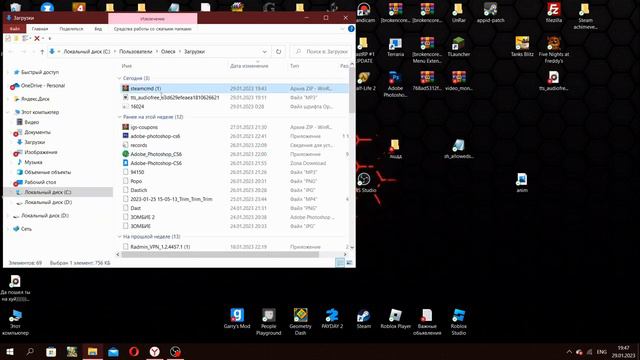Viewport: 640px width, 360px height.
Task: Collapse the Этот компьютер tree node
Action: 8,112
